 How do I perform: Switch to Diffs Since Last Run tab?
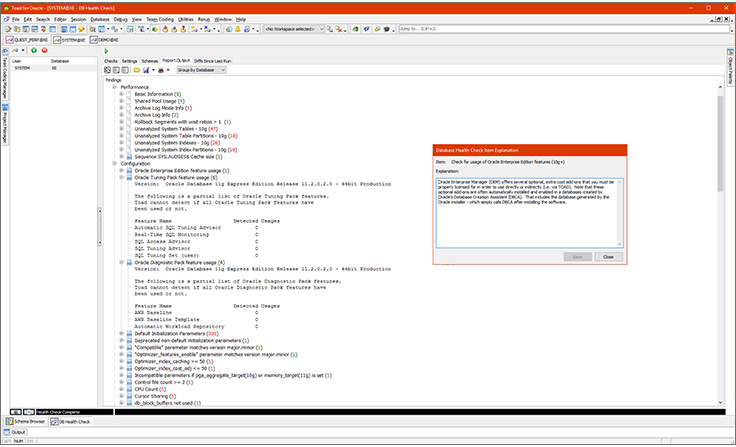[x=213, y=61]
